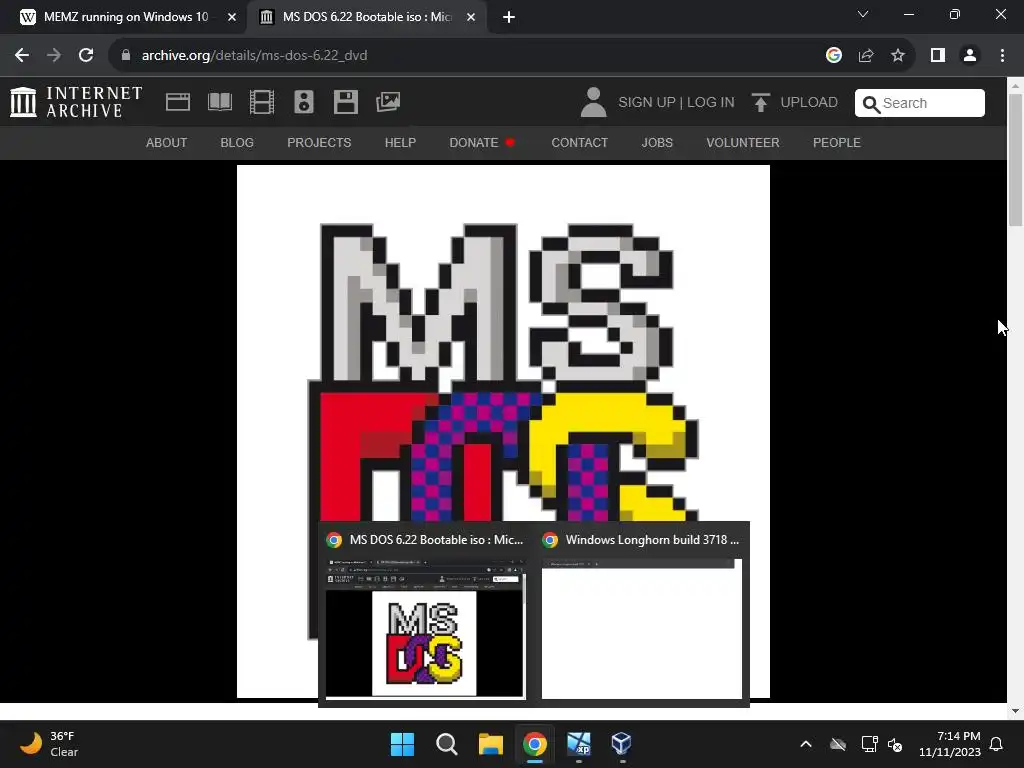Click the Internet Archive Search field

[920, 103]
